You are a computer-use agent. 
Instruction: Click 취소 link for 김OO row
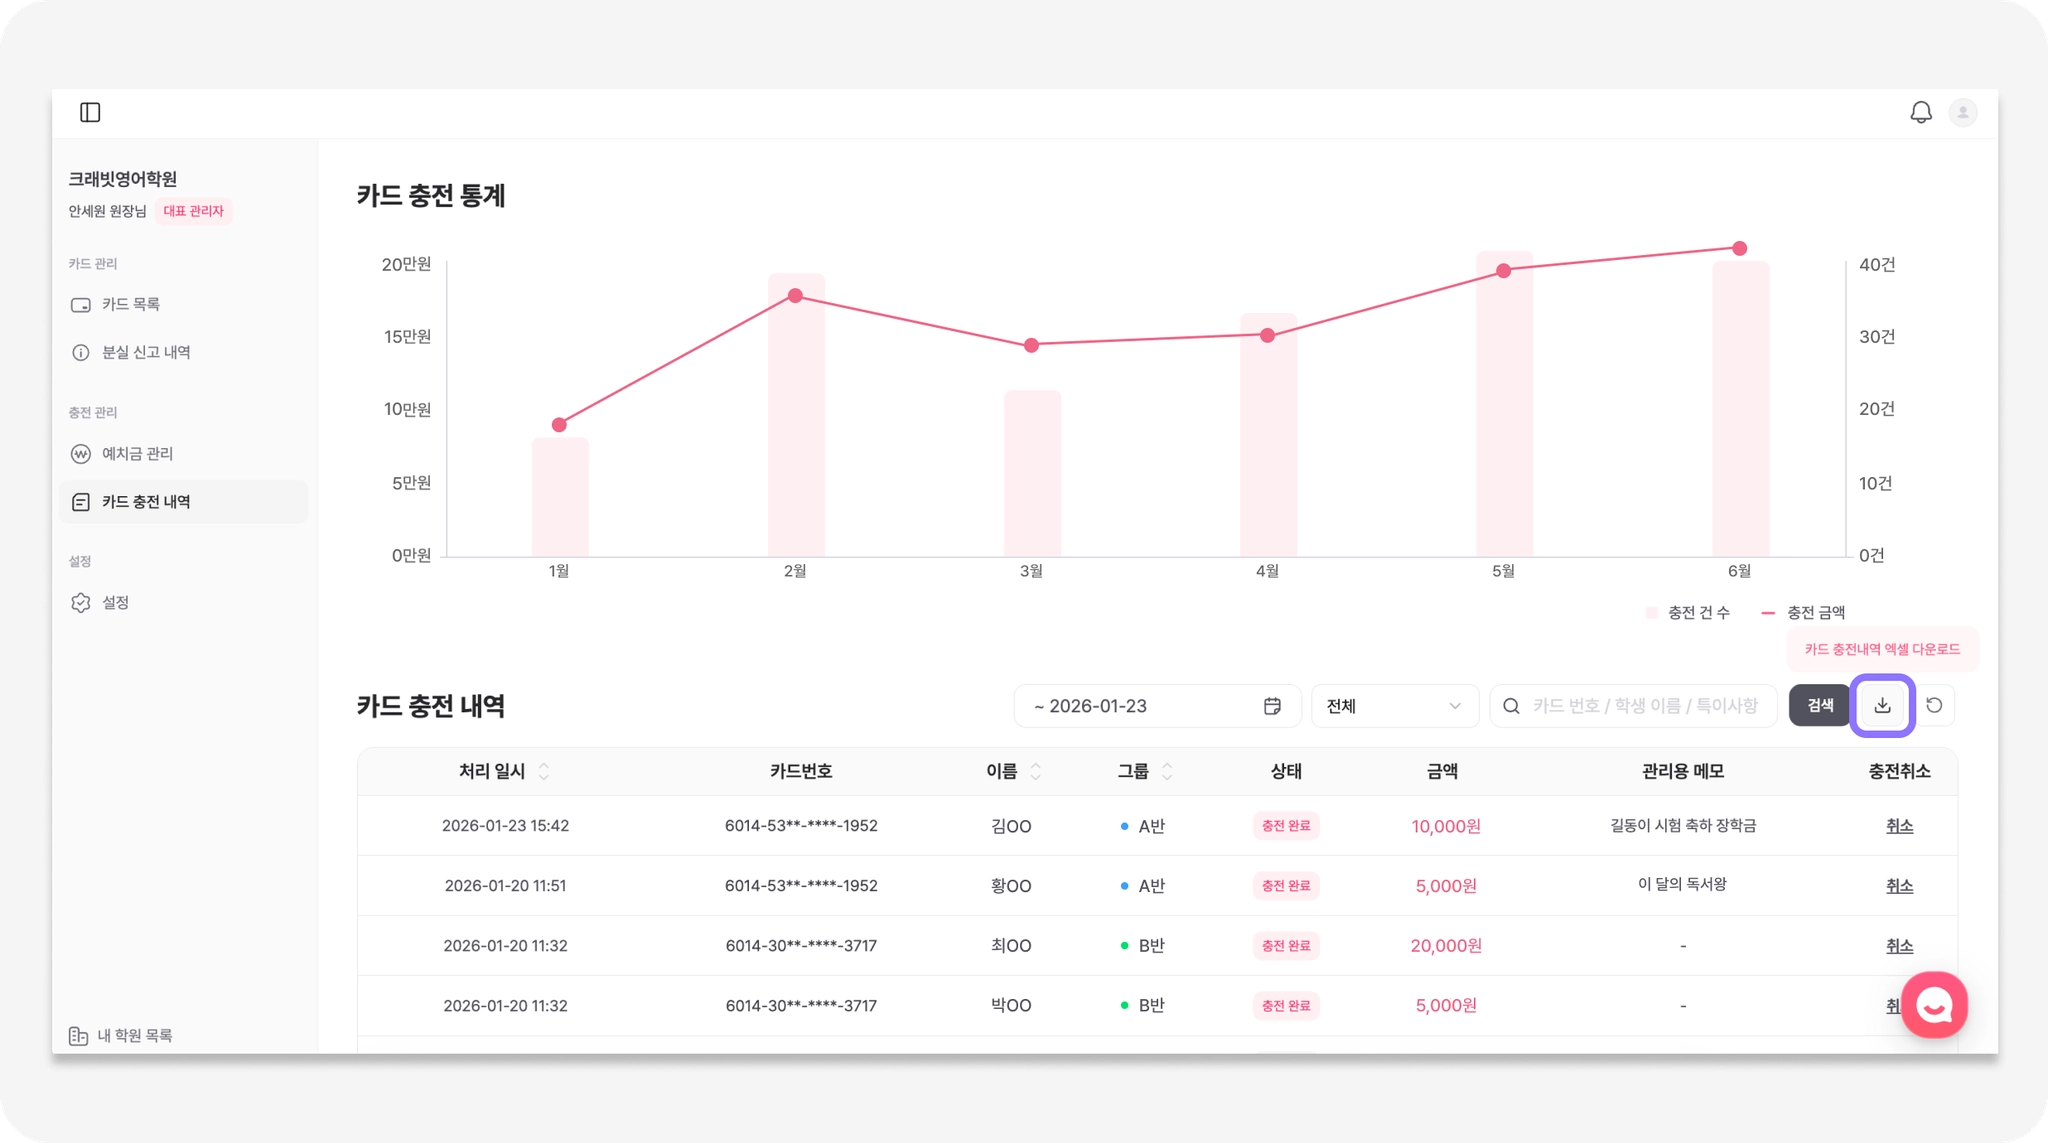coord(1898,826)
